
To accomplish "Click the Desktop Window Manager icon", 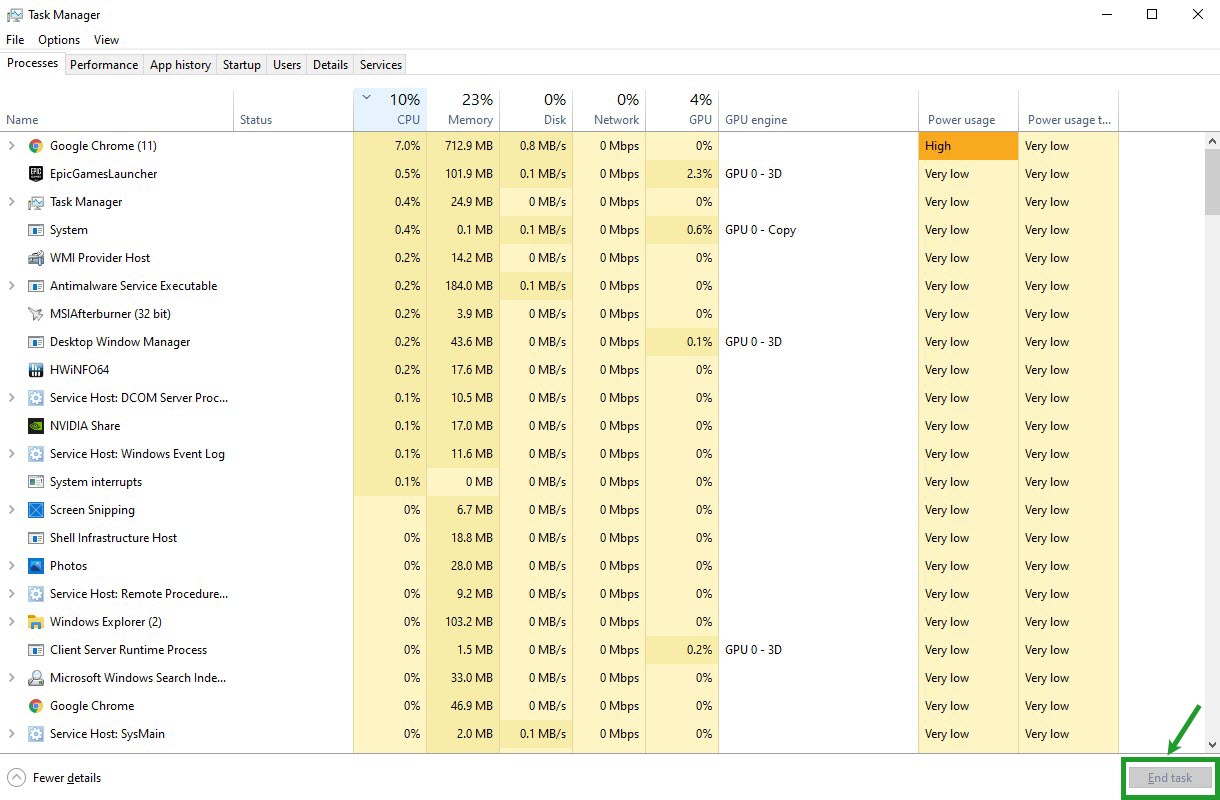I will (x=36, y=342).
